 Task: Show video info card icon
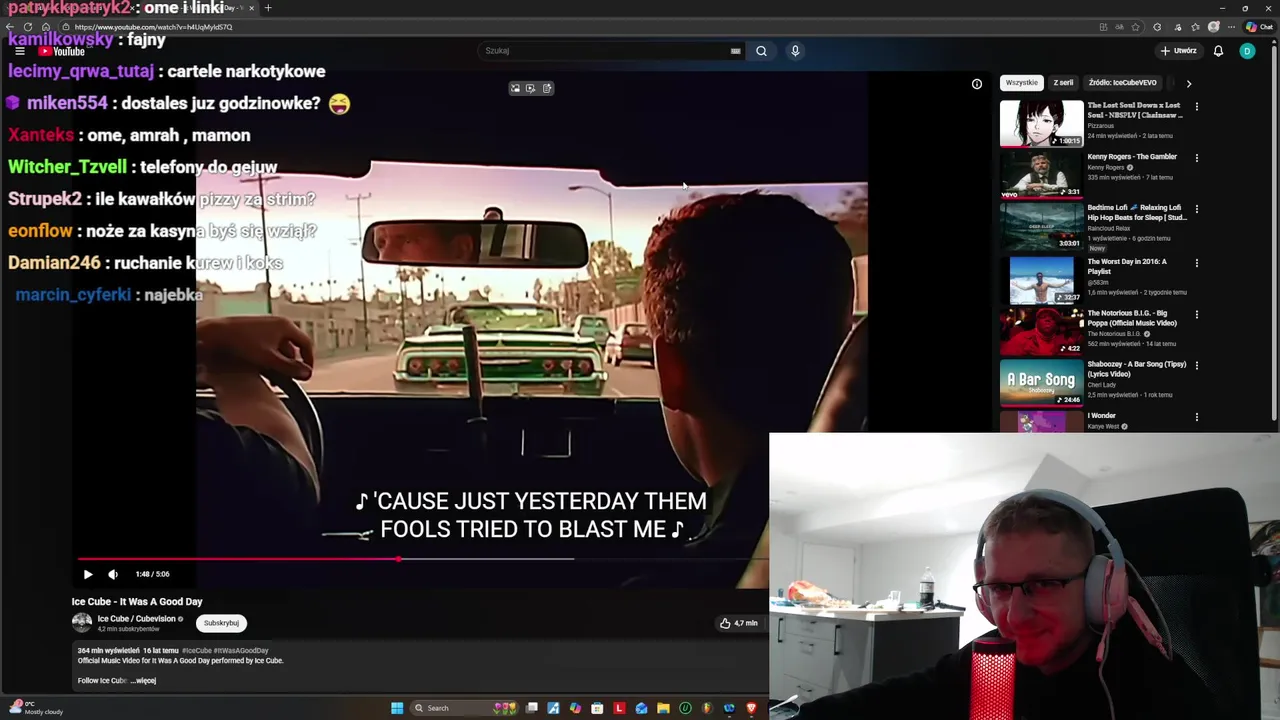(x=977, y=84)
